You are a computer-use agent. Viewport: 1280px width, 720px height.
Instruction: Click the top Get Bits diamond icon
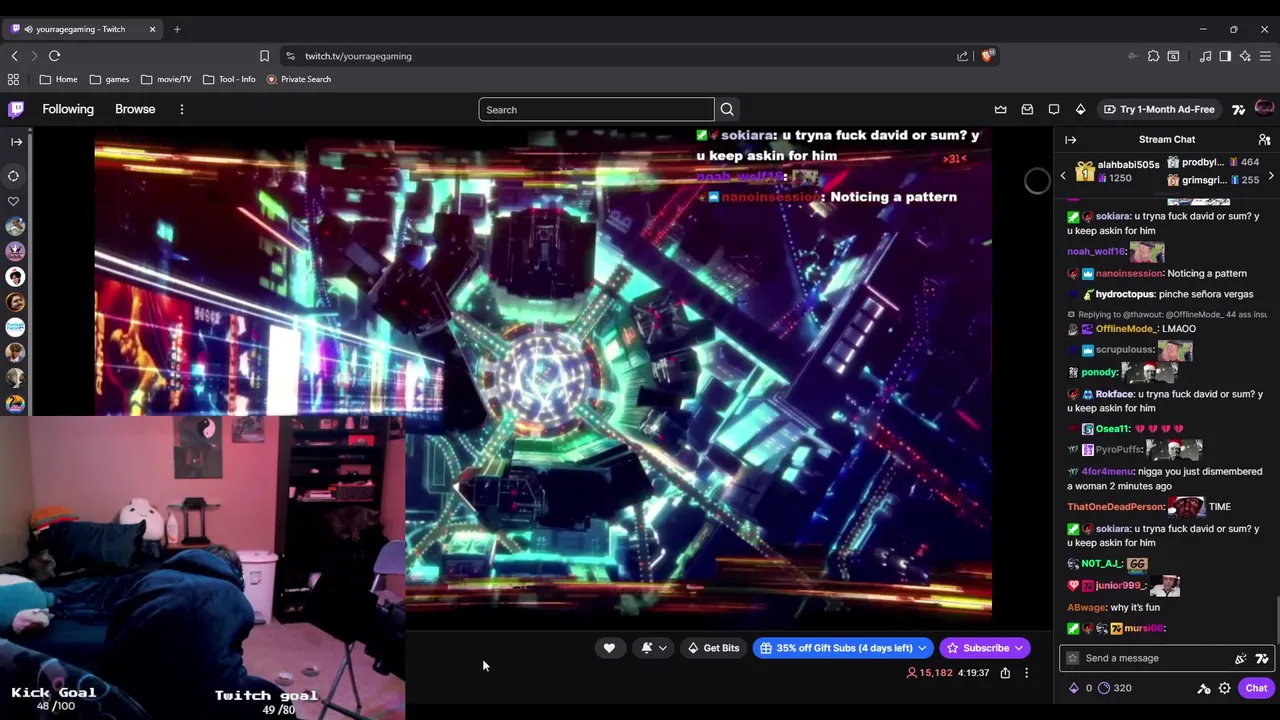click(x=1080, y=109)
